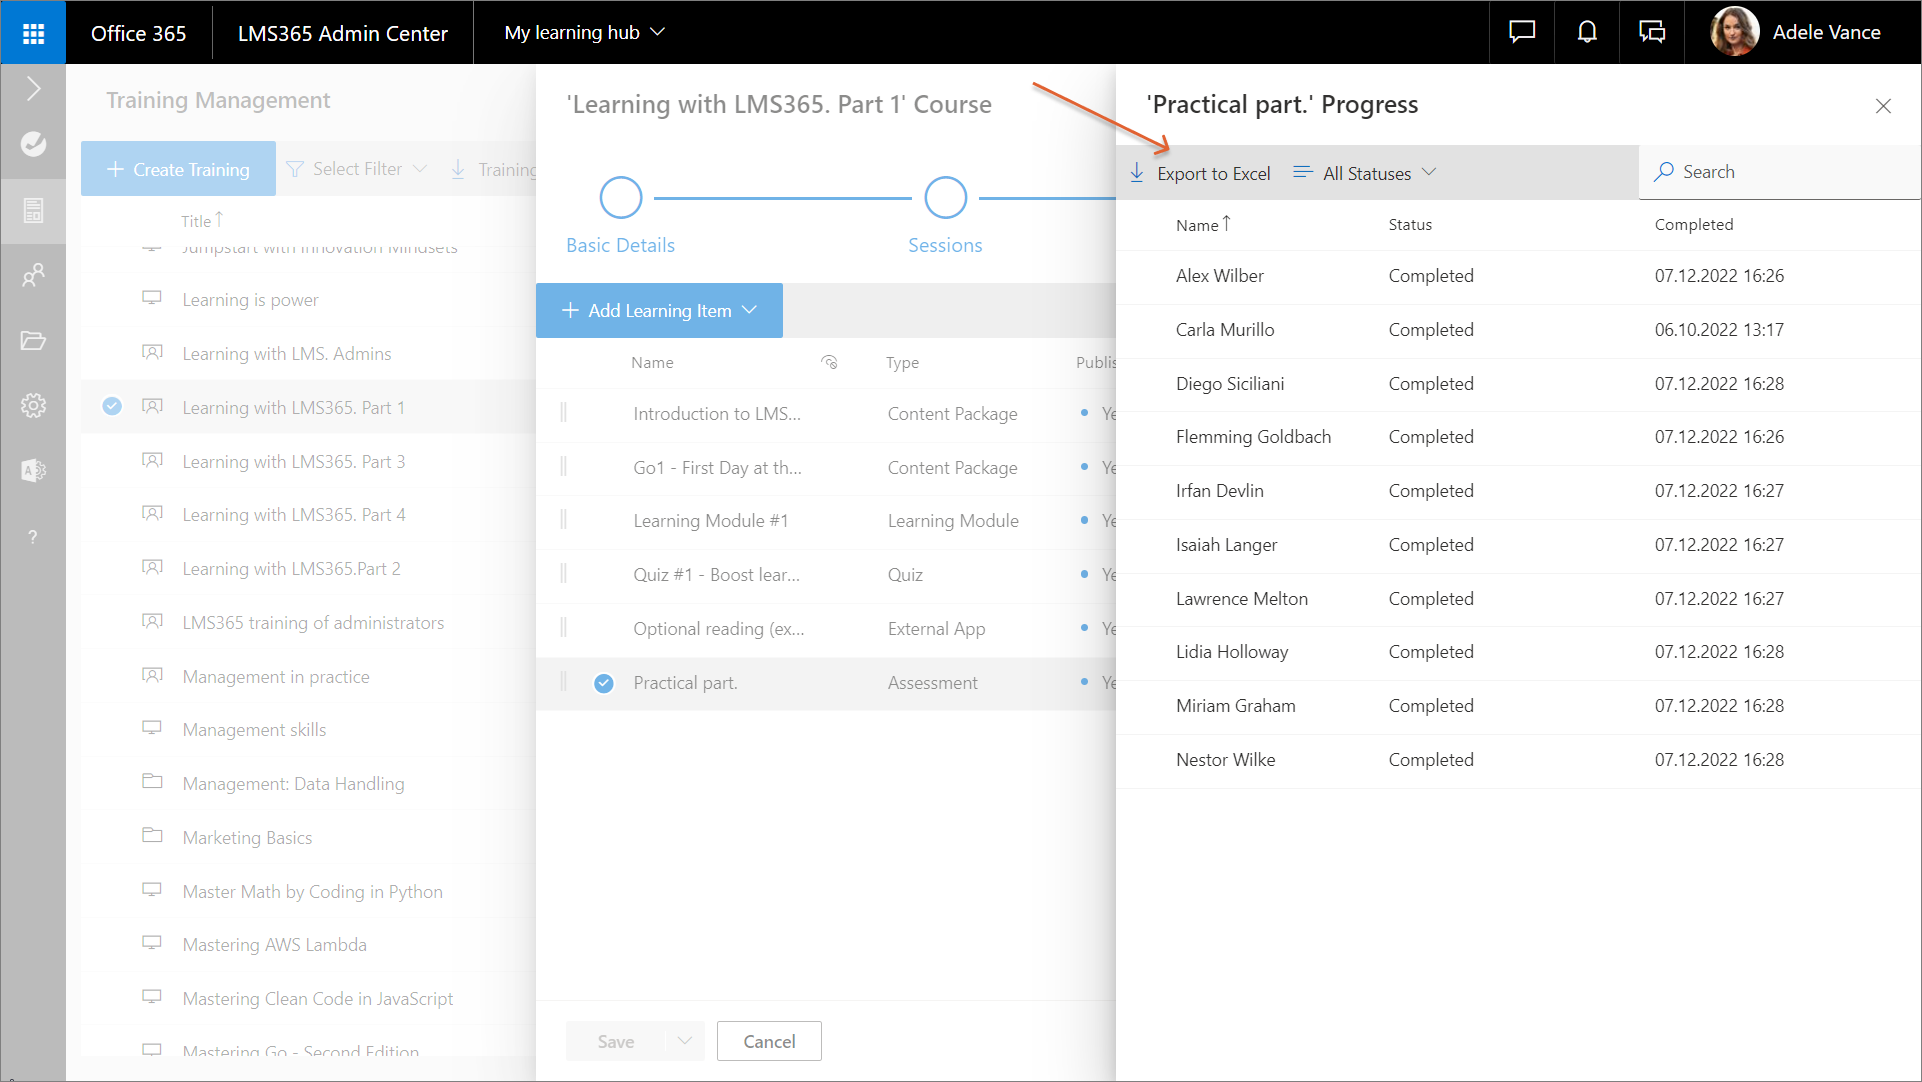1922x1082 pixels.
Task: Click the help question mark icon
Action: (33, 537)
